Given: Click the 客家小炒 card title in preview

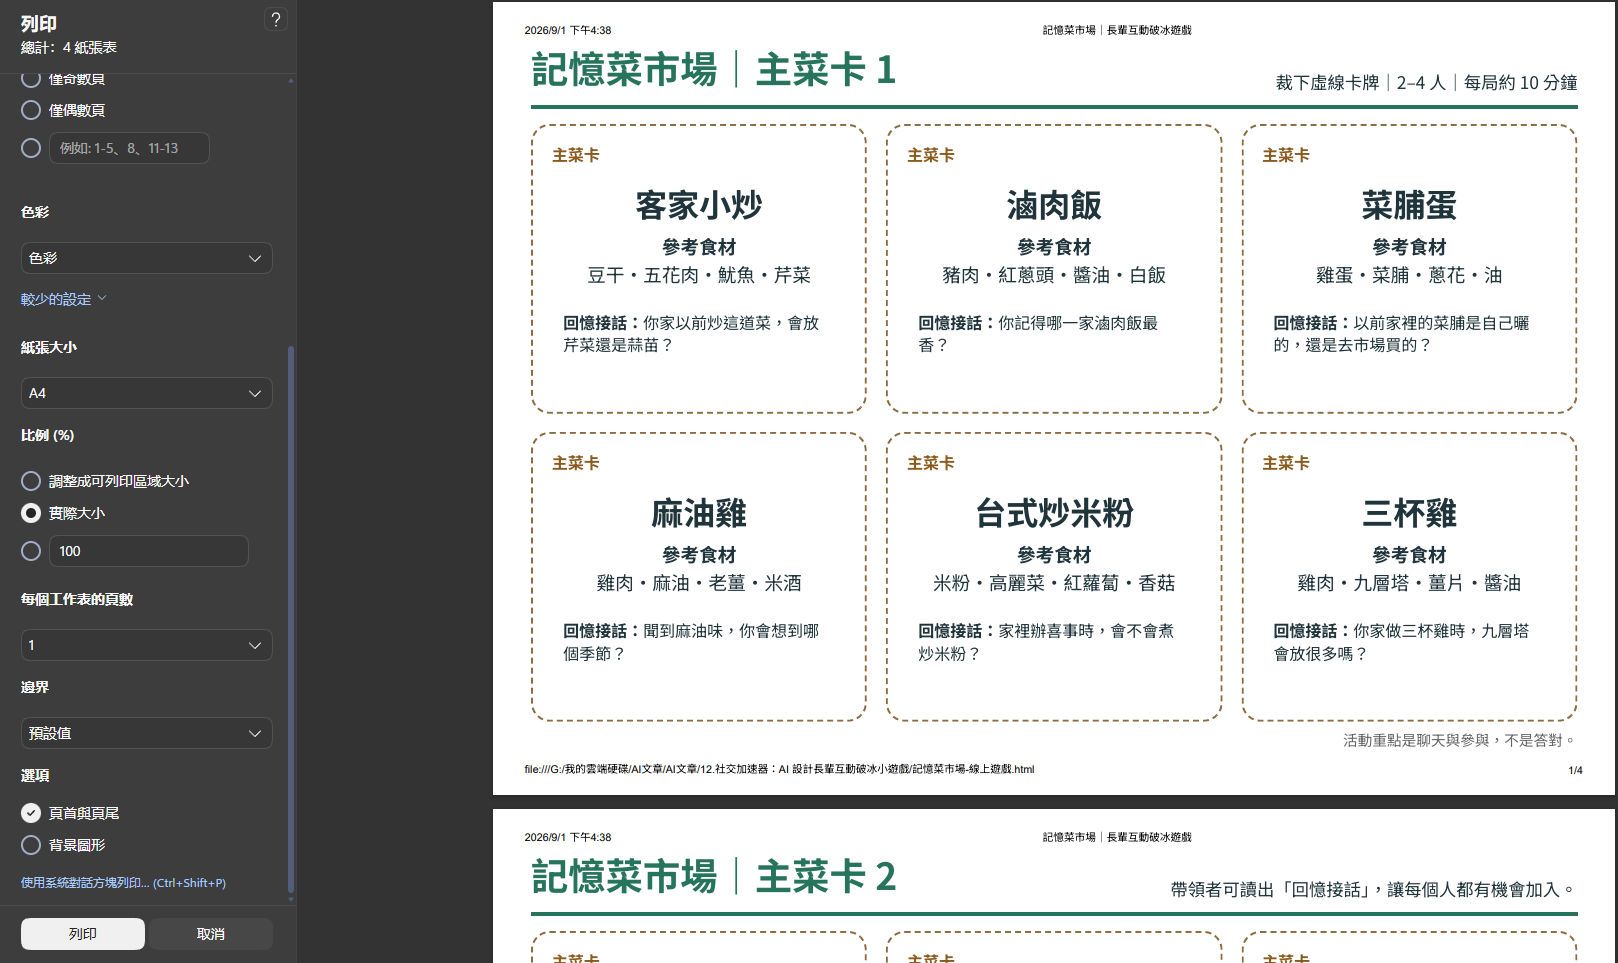Looking at the screenshot, I should pyautogui.click(x=699, y=205).
